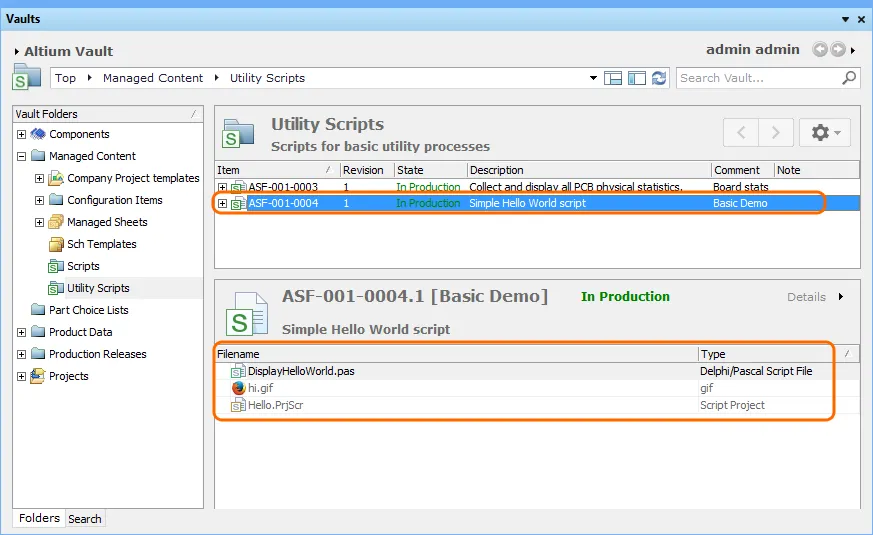Collapse the Managed Content tree node
Screen dimensions: 873x535
click(21, 156)
